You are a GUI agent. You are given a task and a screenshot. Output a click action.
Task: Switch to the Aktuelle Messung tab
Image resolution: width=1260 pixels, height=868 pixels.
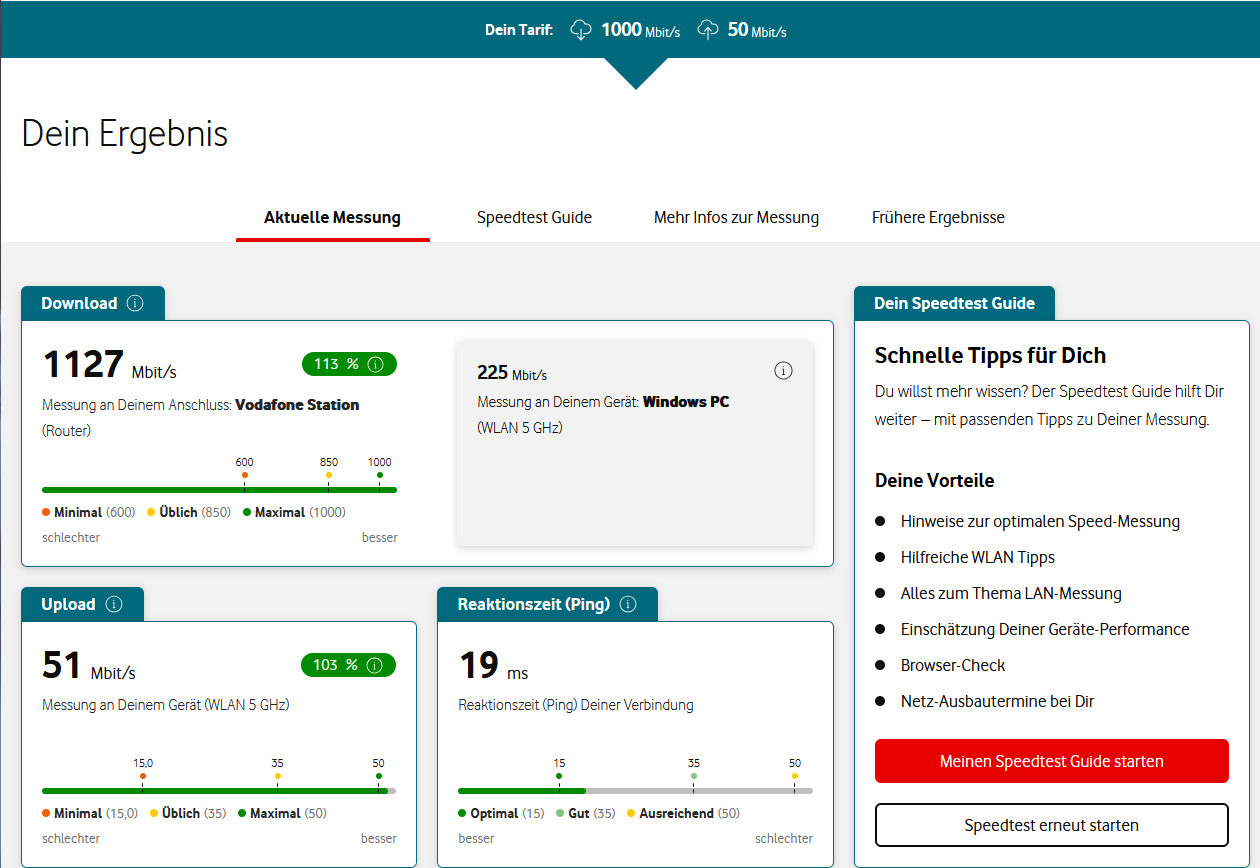(x=332, y=217)
